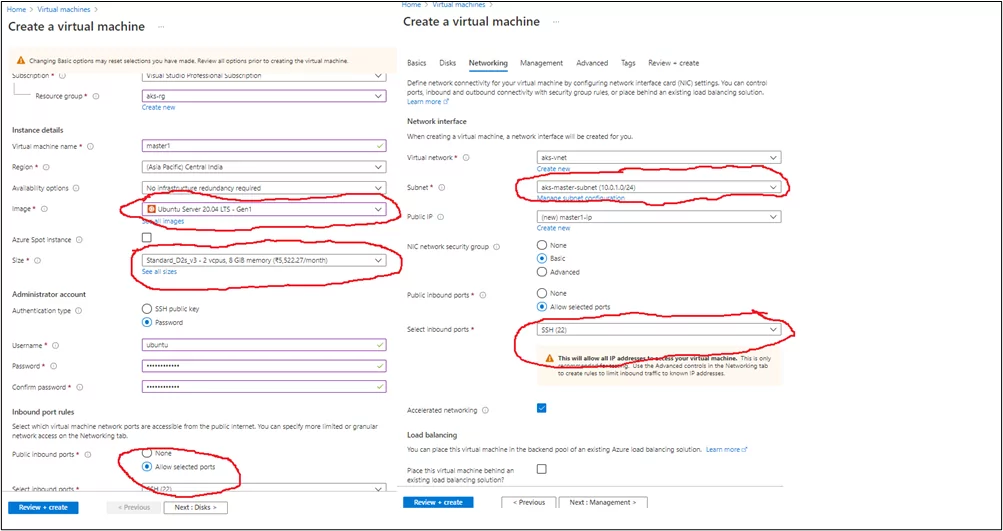Click info icon next to Public IP label
Screen dimensions: 1003x531
pos(441,217)
